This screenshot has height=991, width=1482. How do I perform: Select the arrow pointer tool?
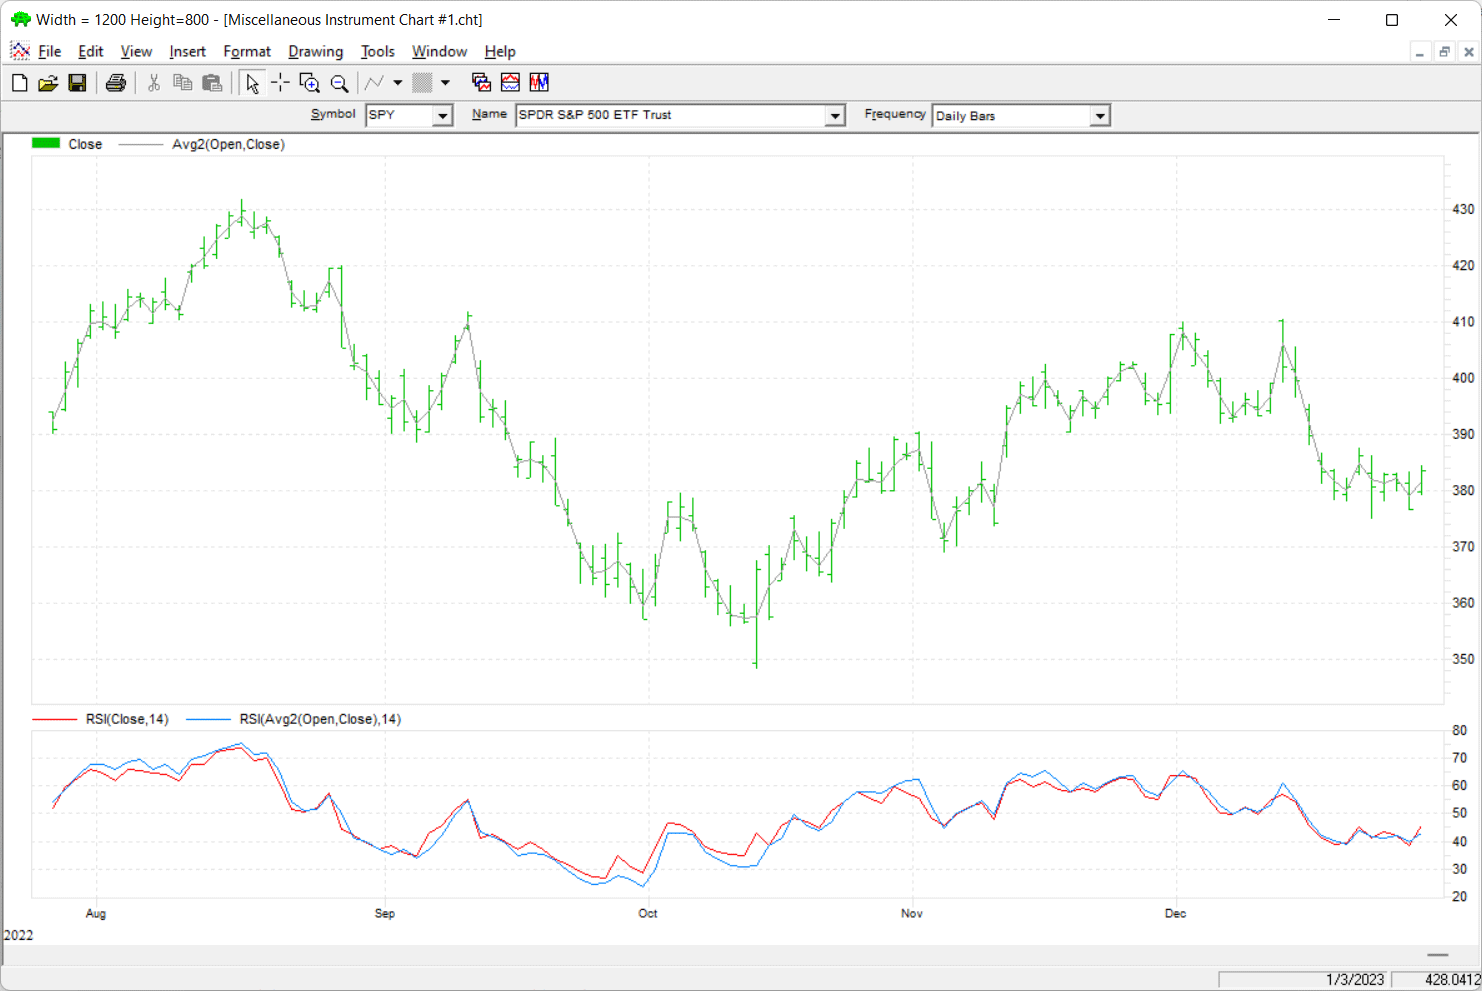pyautogui.click(x=252, y=83)
